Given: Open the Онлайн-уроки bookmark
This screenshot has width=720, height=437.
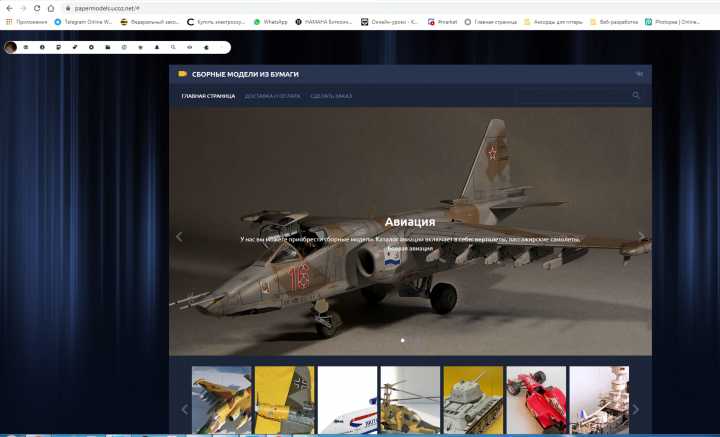Looking at the screenshot, I should pyautogui.click(x=389, y=22).
